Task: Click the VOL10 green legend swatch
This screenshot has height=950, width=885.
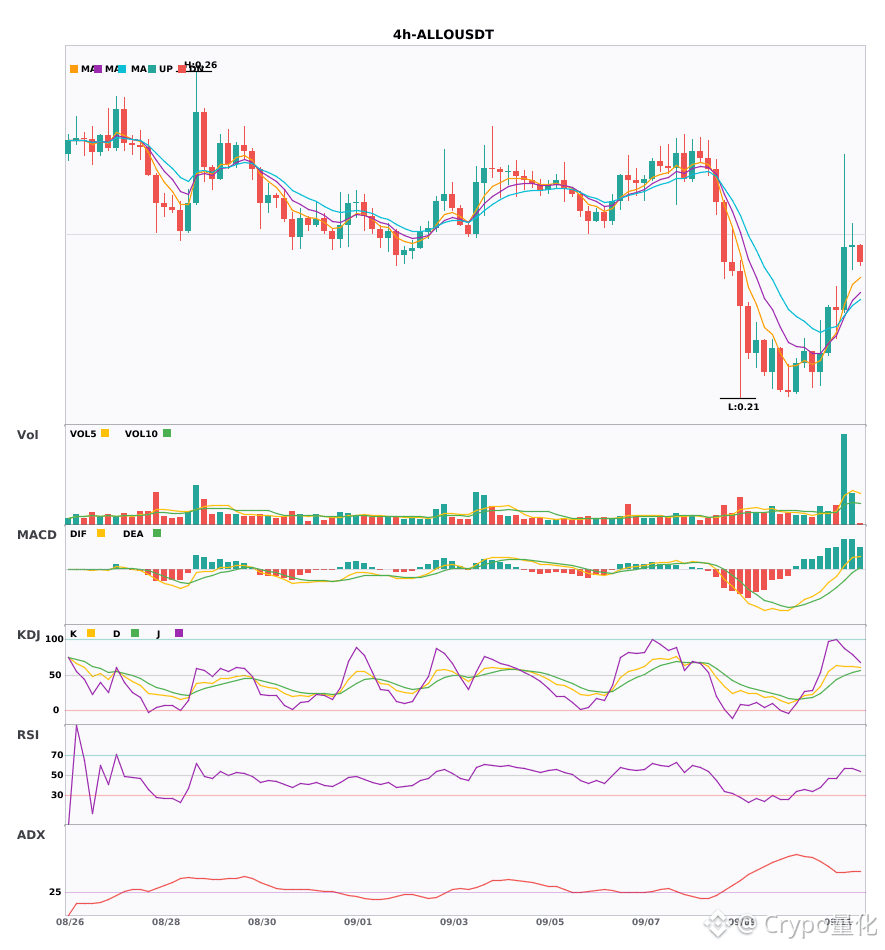Action: point(167,433)
